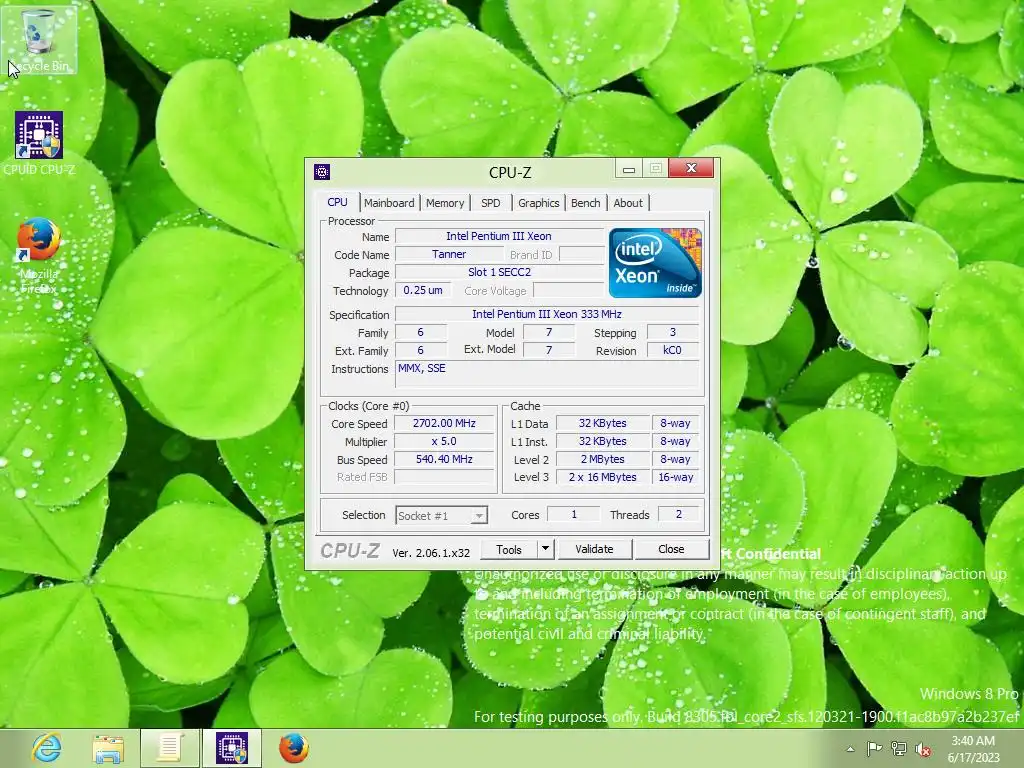Viewport: 1024px width, 768px height.
Task: Click the empty Core Voltage field
Action: coord(568,291)
